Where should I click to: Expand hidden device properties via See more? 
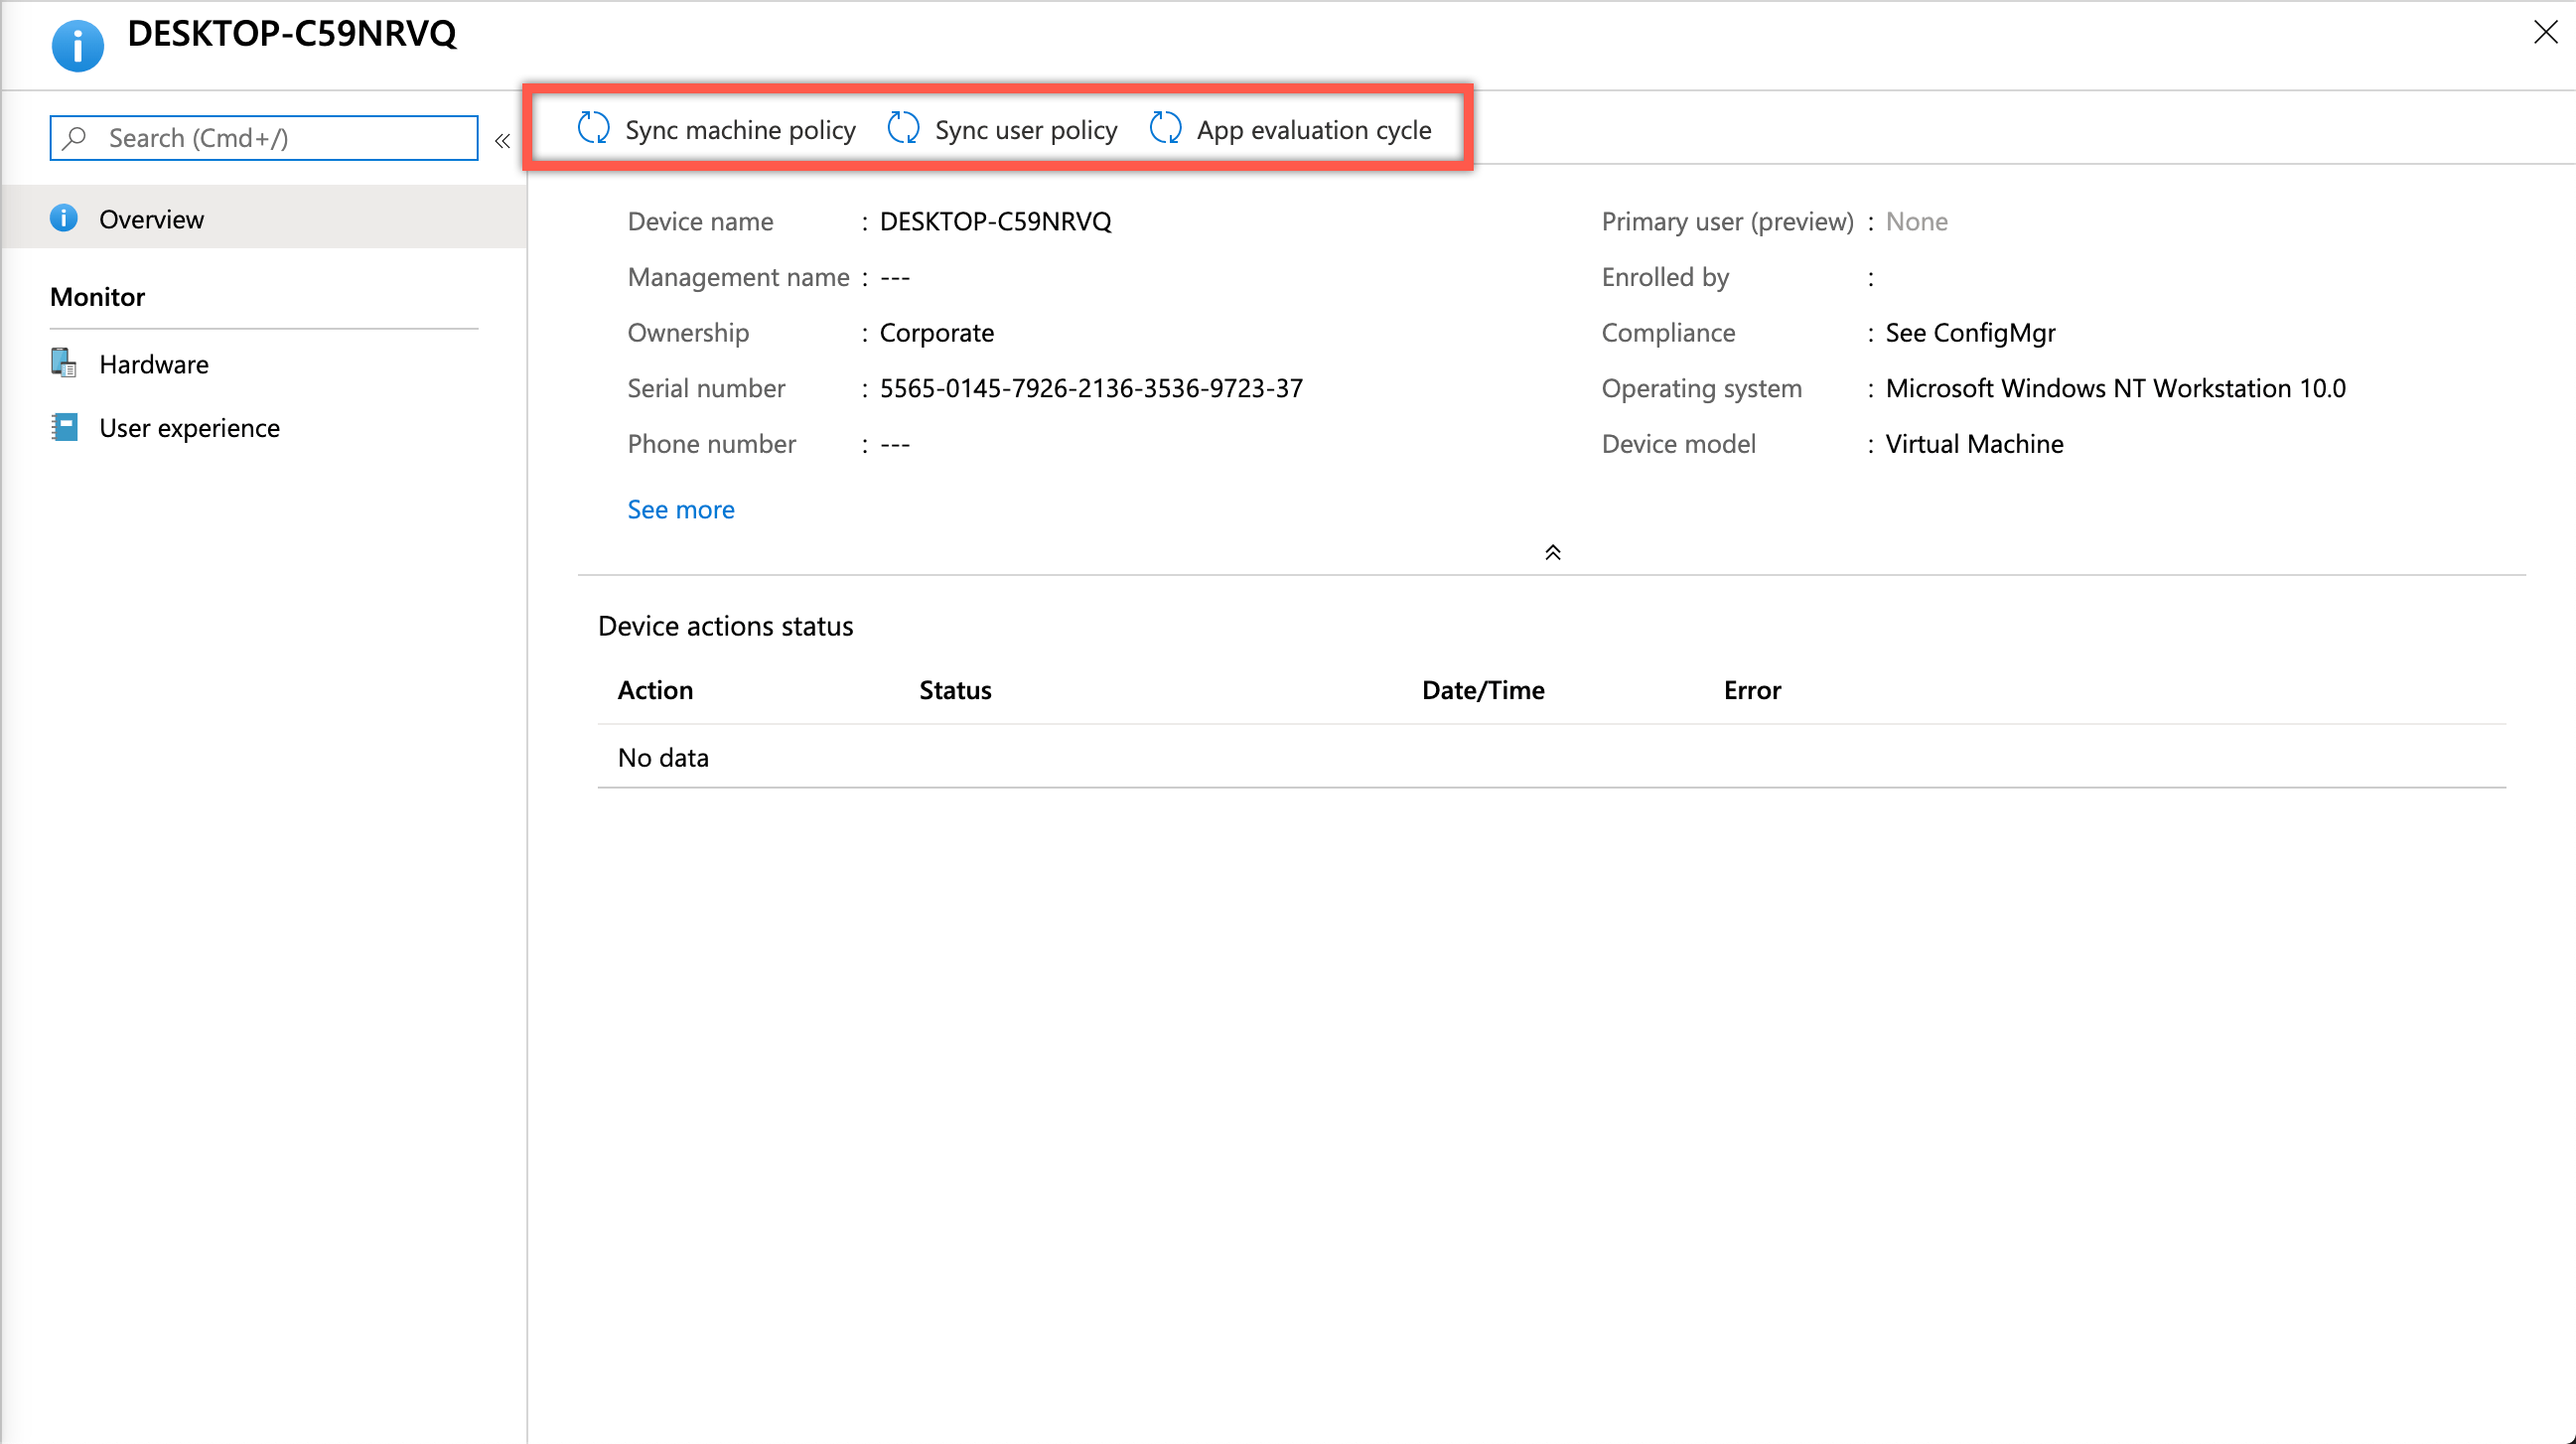pyautogui.click(x=680, y=509)
